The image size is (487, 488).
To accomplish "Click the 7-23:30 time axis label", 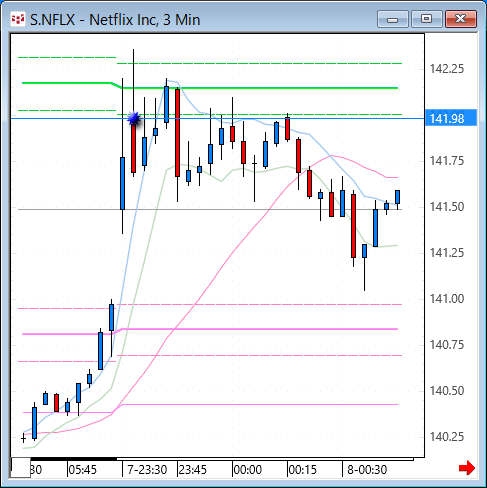I will click(147, 470).
